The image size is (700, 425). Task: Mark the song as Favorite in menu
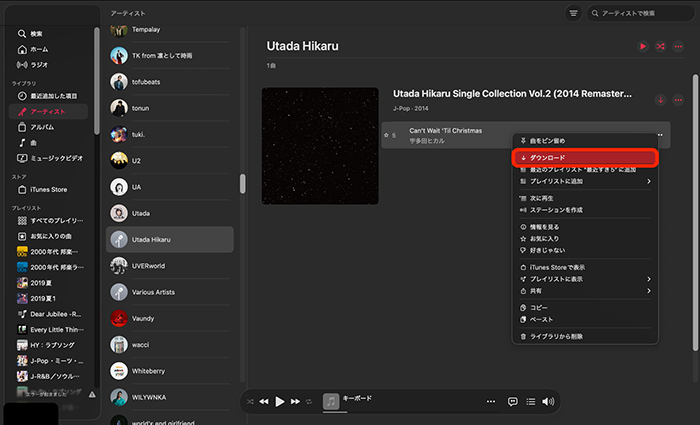[x=585, y=238]
